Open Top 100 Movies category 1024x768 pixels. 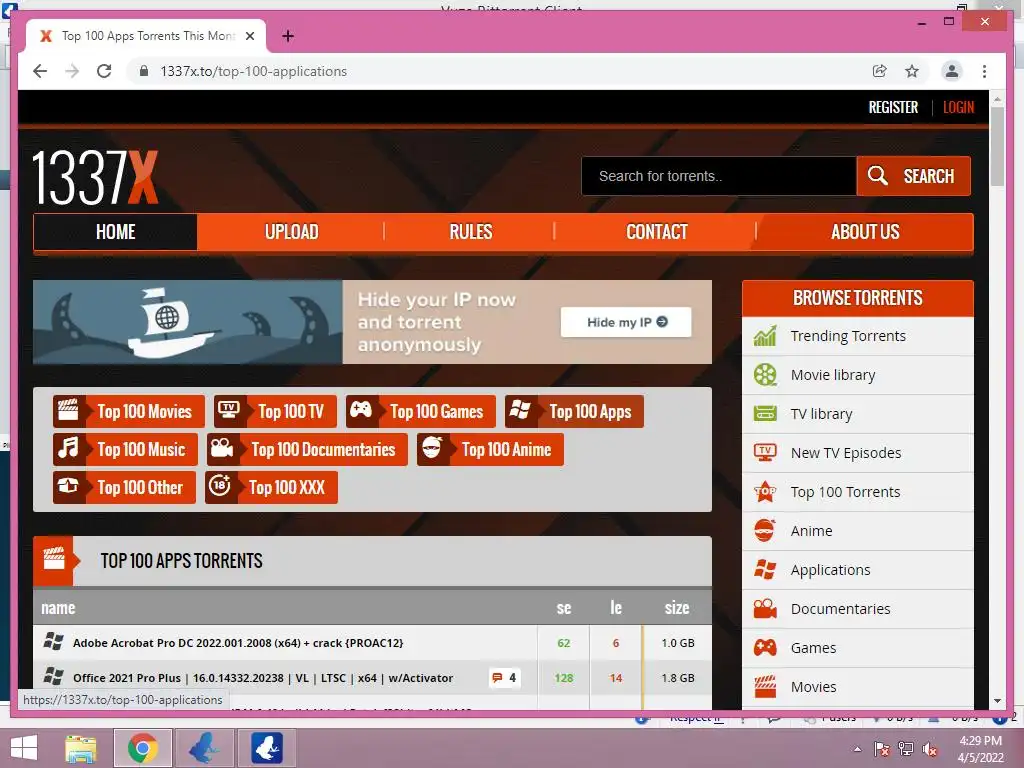(129, 411)
